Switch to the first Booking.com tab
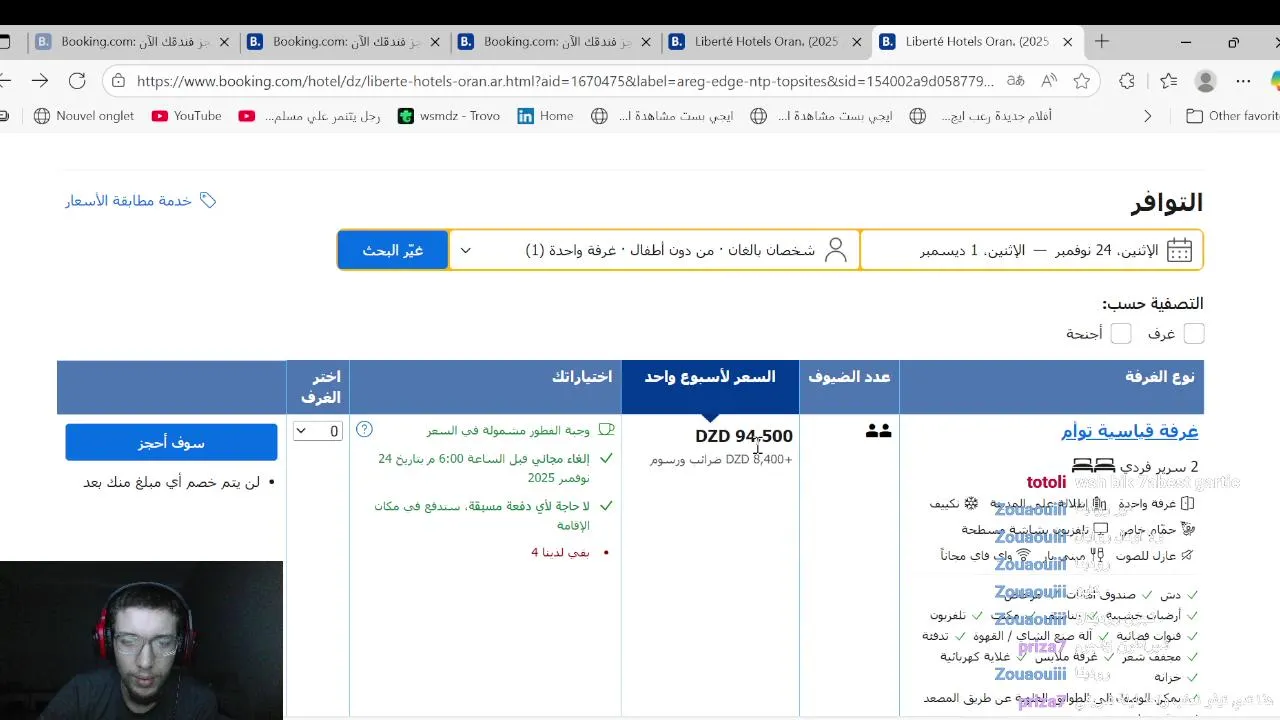Screen dimensions: 1280x720 pos(133,42)
